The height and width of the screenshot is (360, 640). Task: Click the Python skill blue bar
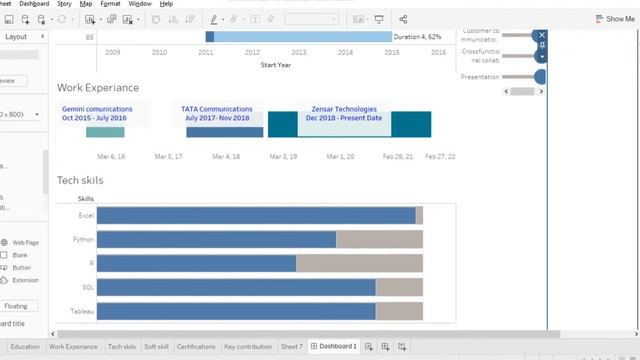coord(216,240)
